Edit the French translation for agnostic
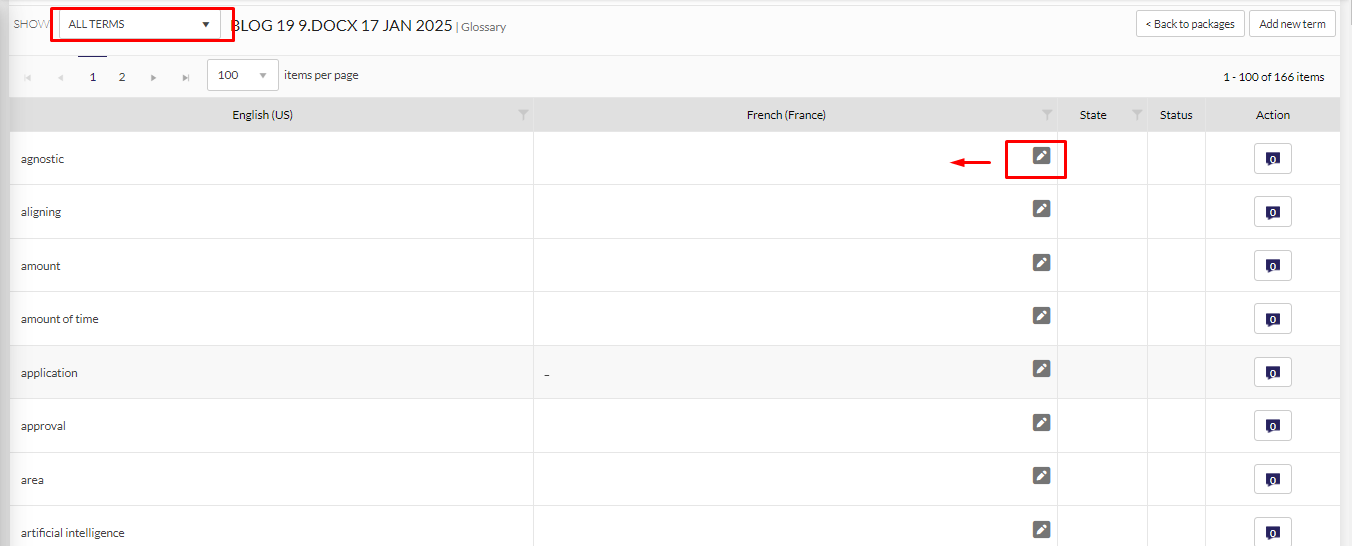This screenshot has height=546, width=1352. tap(1041, 155)
